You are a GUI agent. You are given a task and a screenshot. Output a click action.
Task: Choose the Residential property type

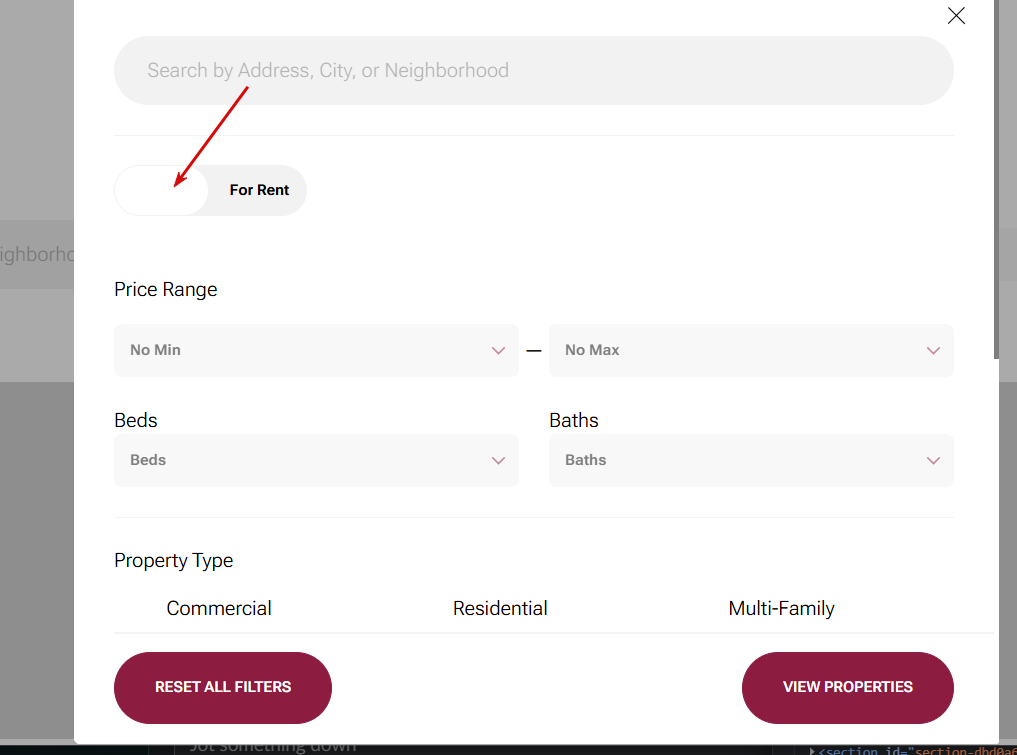click(x=500, y=608)
